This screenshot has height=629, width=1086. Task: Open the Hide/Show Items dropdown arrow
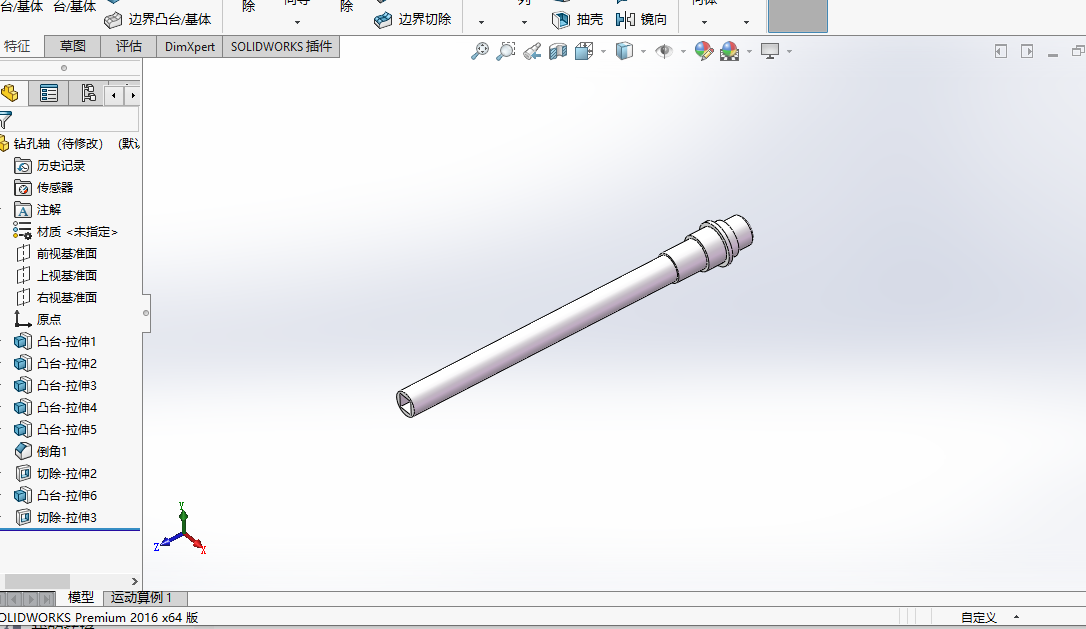point(683,51)
